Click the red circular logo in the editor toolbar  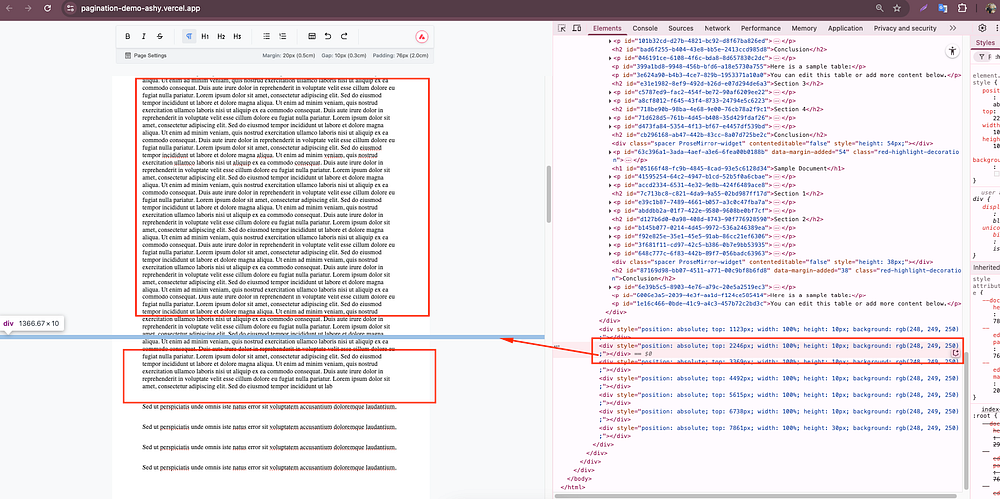422,36
